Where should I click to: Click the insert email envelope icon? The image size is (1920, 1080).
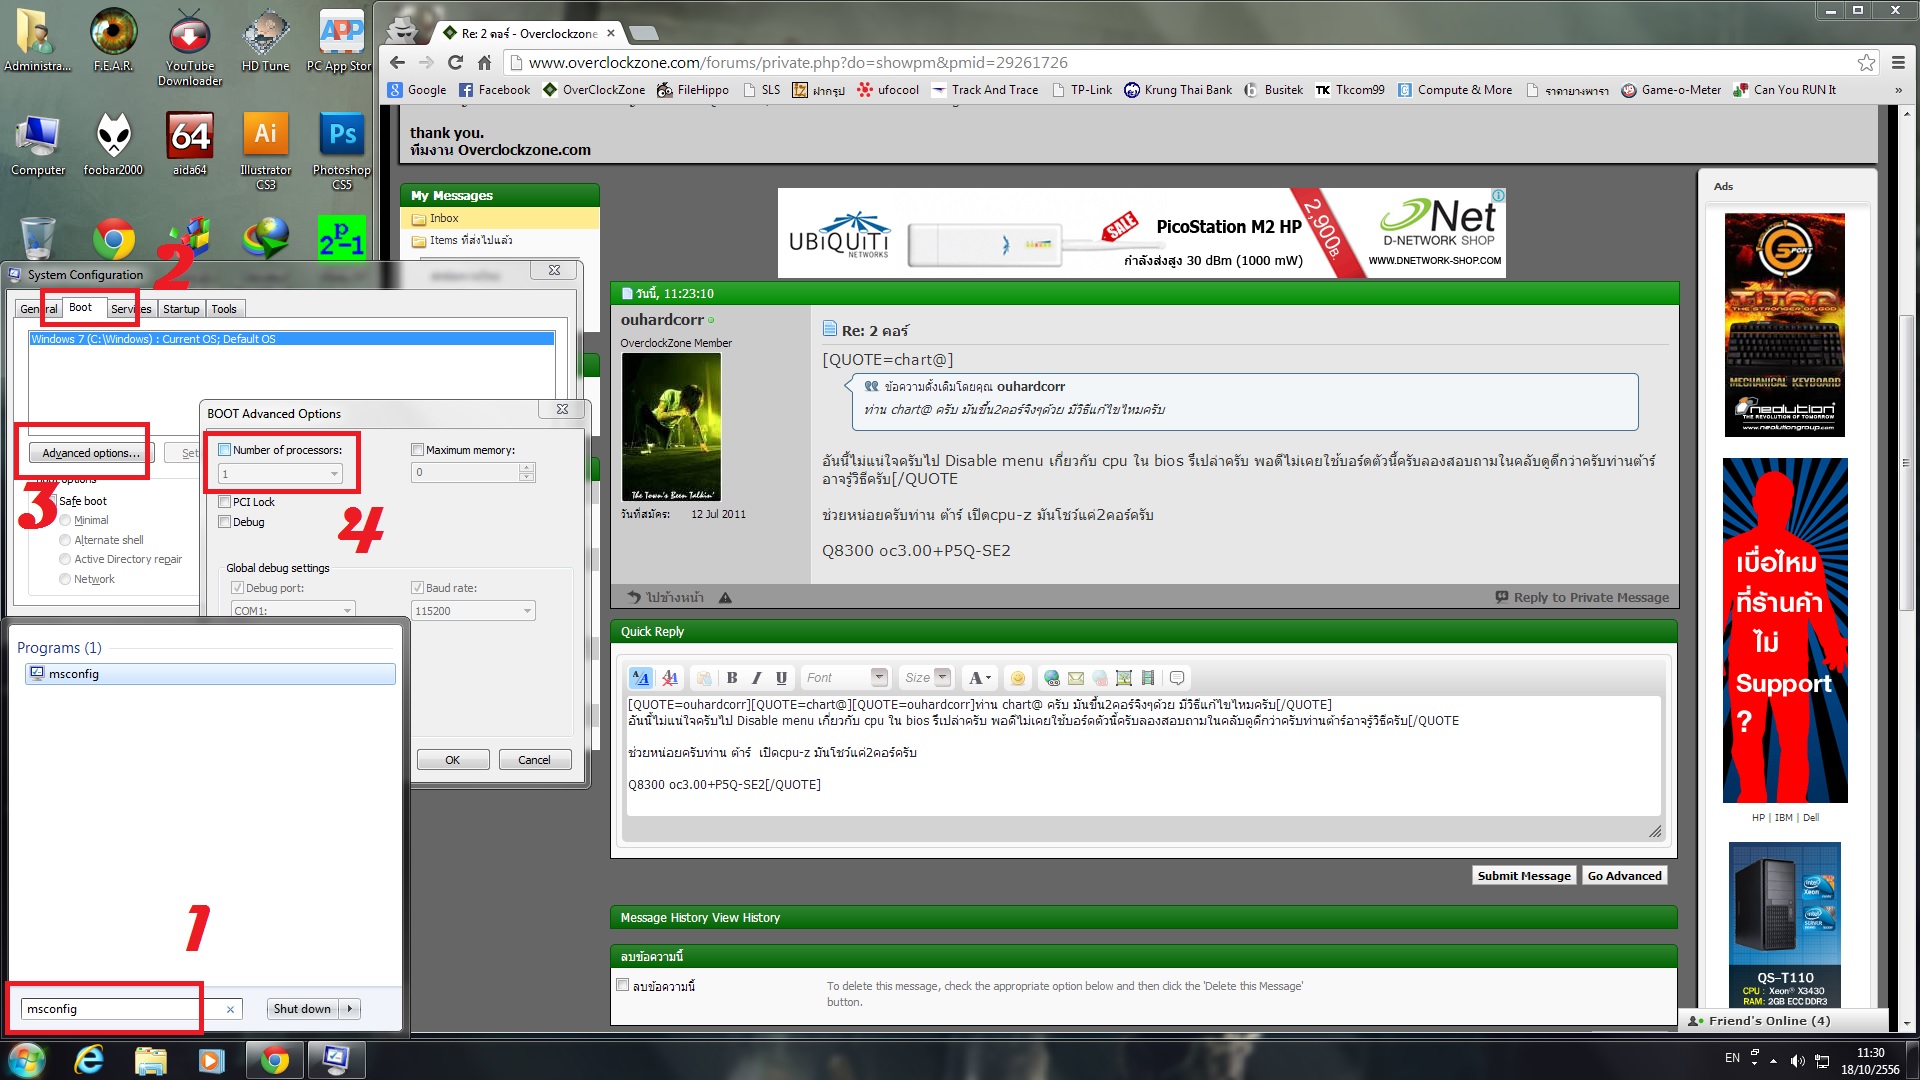click(x=1076, y=678)
